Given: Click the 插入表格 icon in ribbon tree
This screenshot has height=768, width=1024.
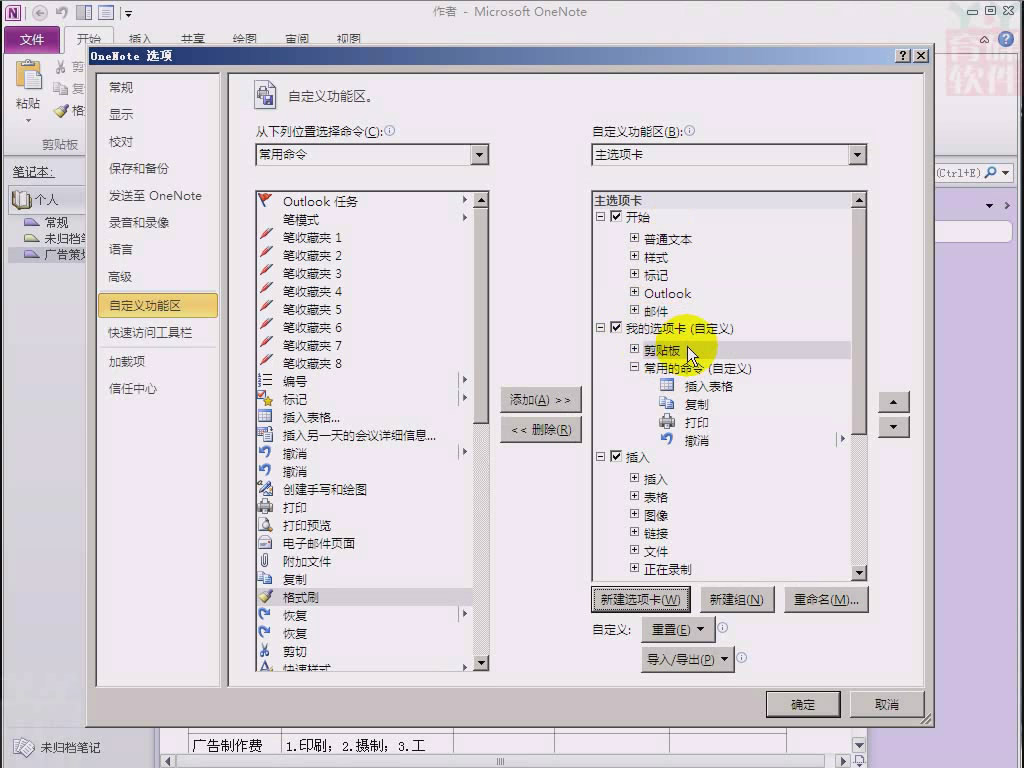Looking at the screenshot, I should (667, 385).
